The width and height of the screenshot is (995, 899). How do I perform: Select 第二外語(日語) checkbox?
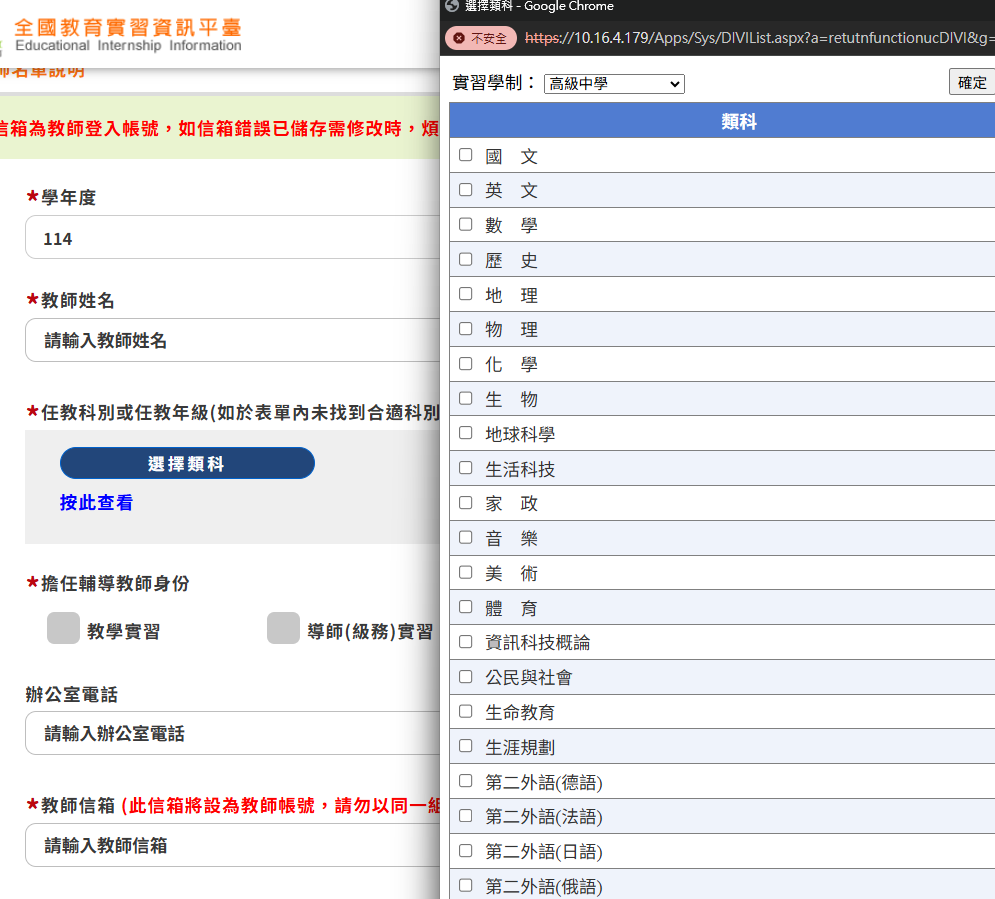pyautogui.click(x=465, y=850)
